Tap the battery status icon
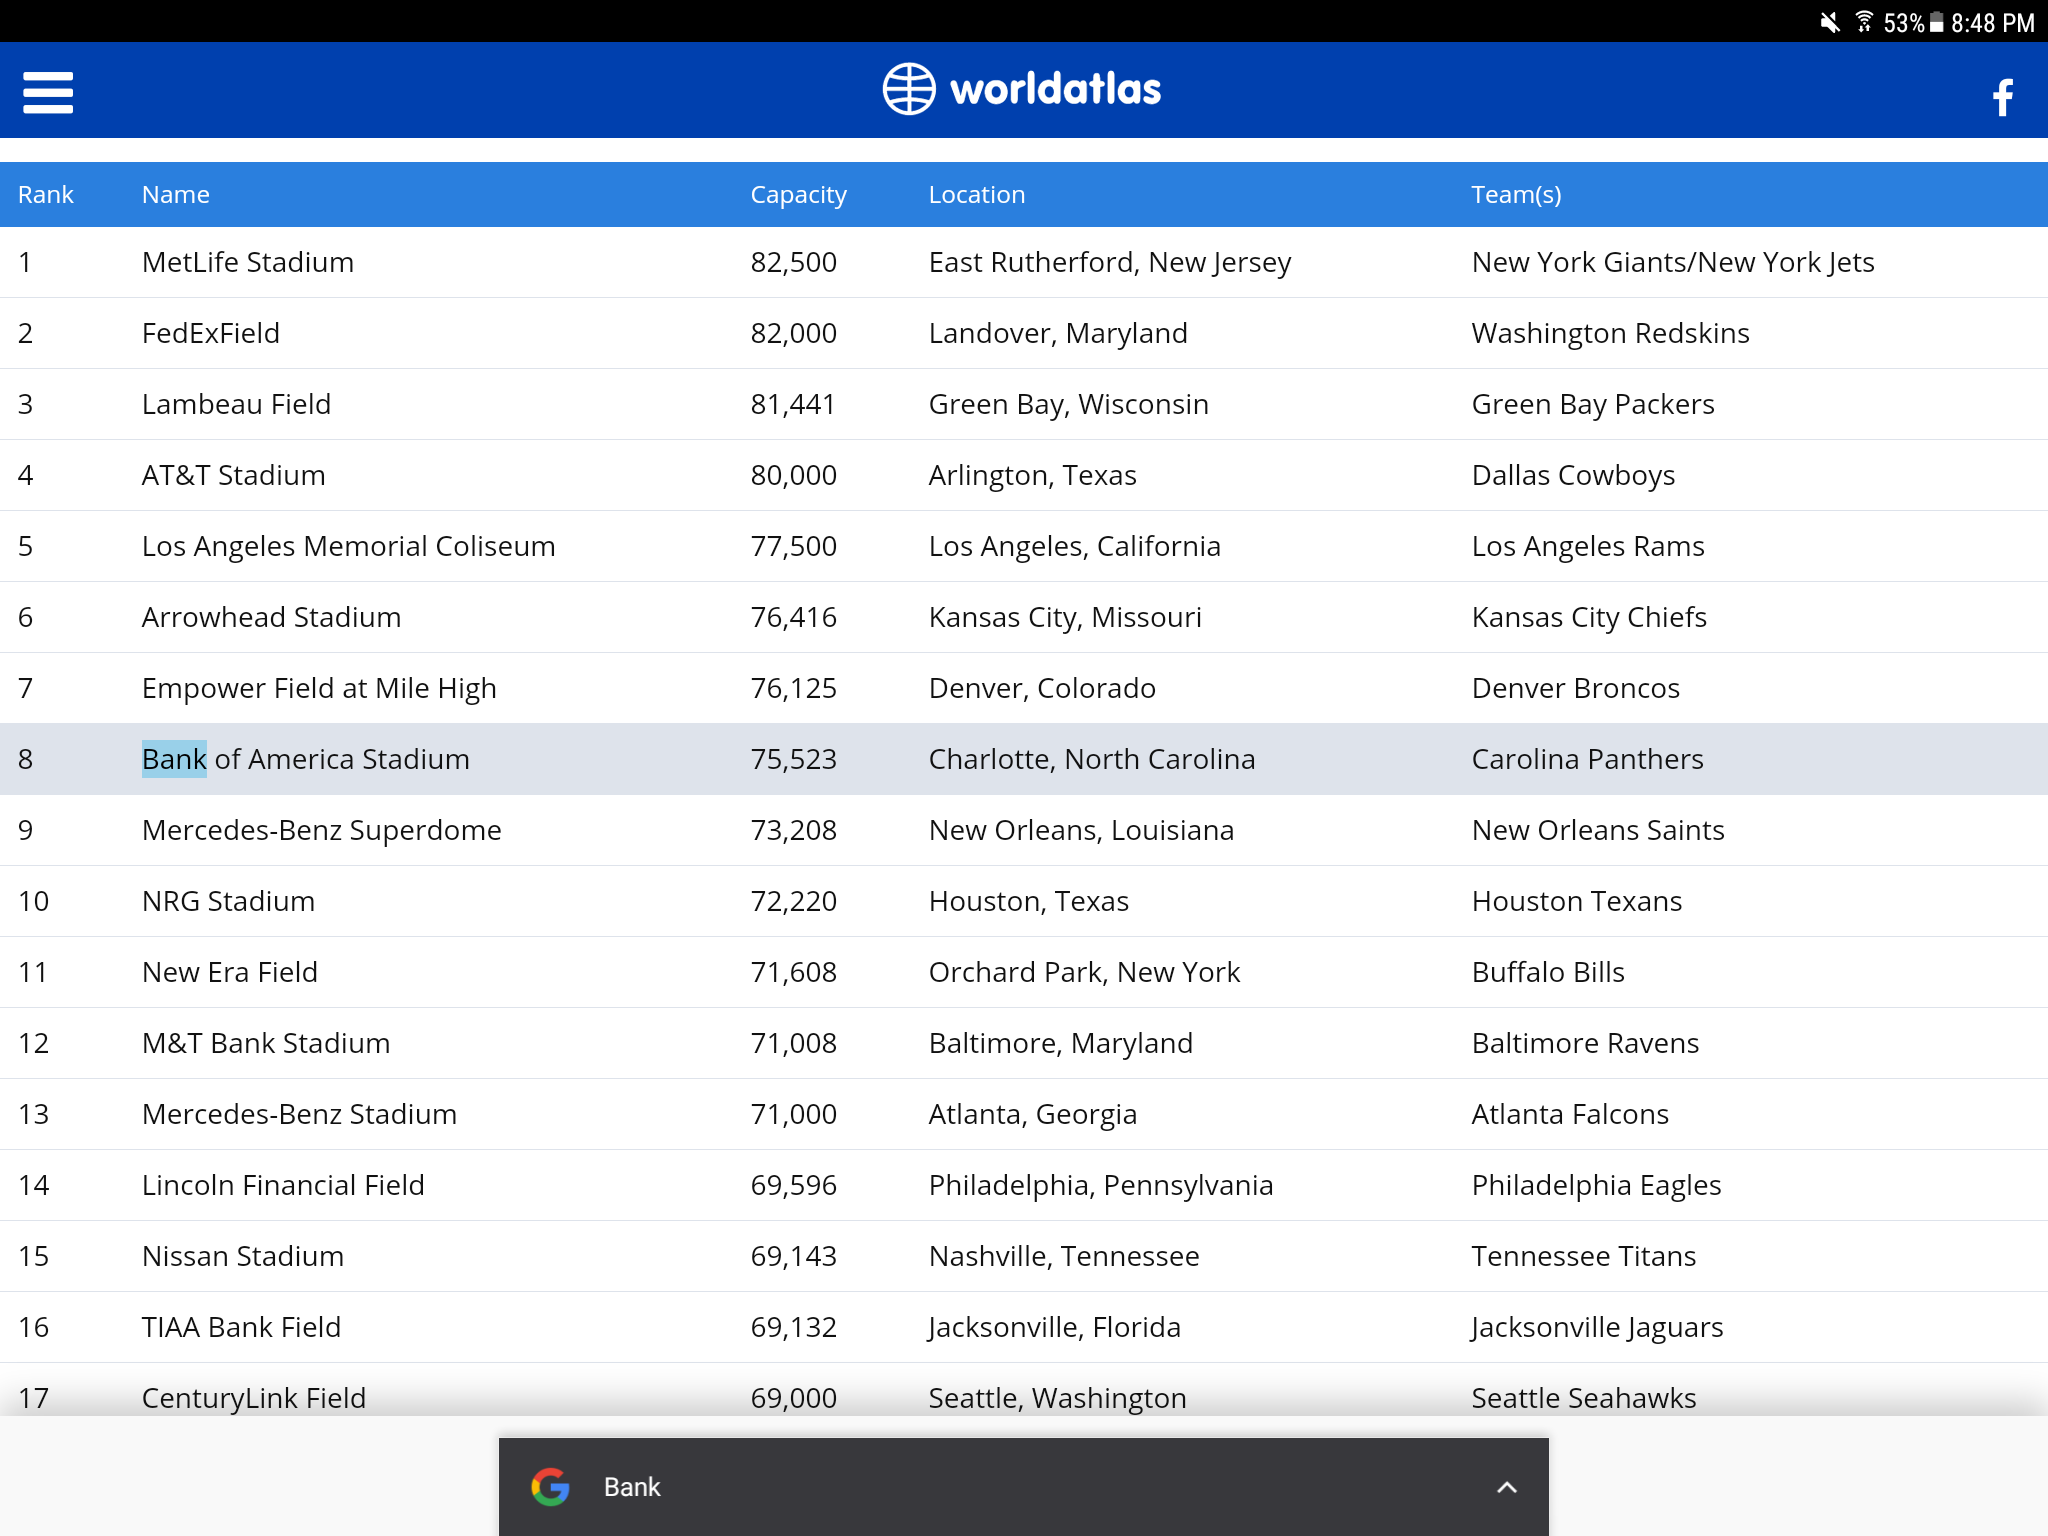This screenshot has width=2048, height=1536. click(1937, 22)
